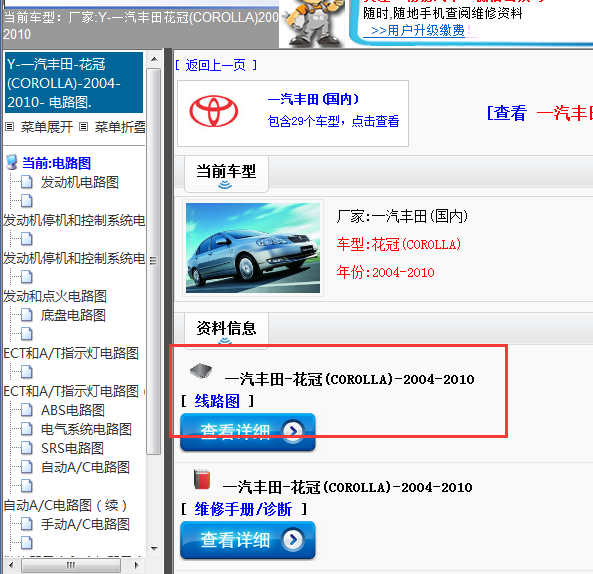Screen dimensions: 593x574
Task: Click document icon next to 发动机电路图
Action: point(26,182)
